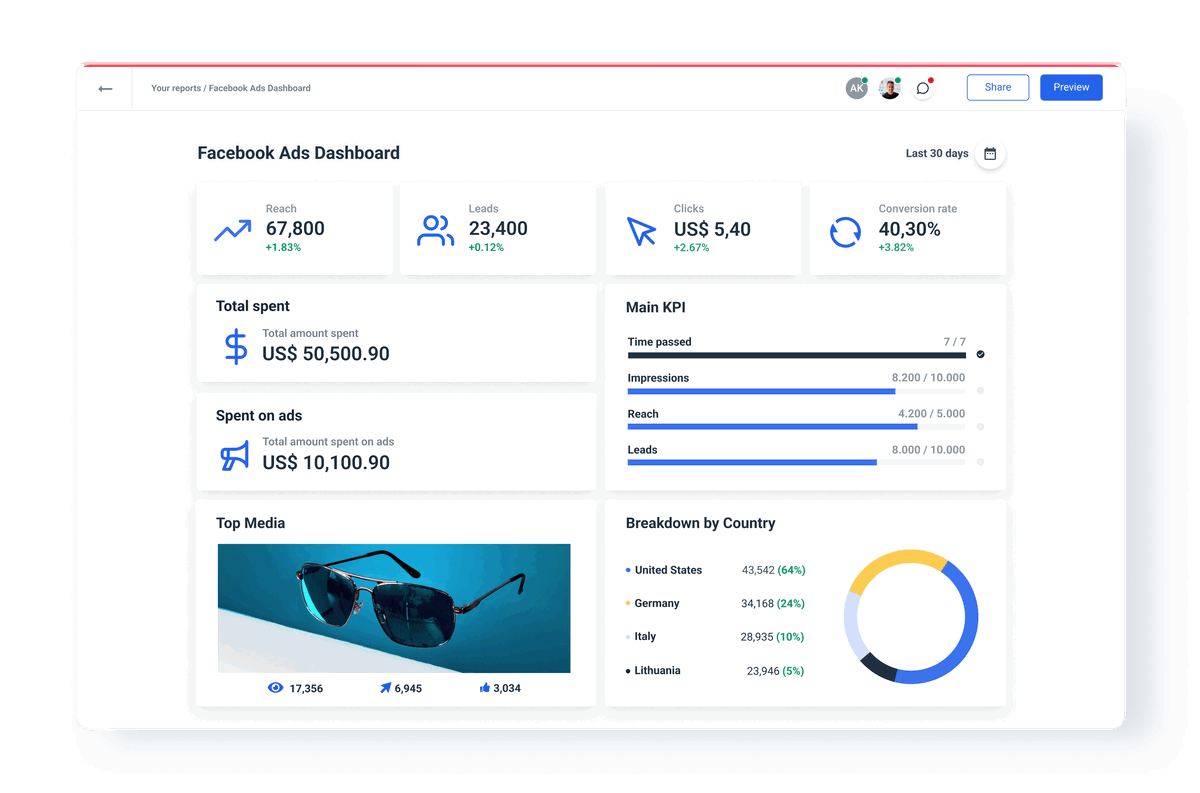Click the Reach trend arrow icon

click(232, 229)
